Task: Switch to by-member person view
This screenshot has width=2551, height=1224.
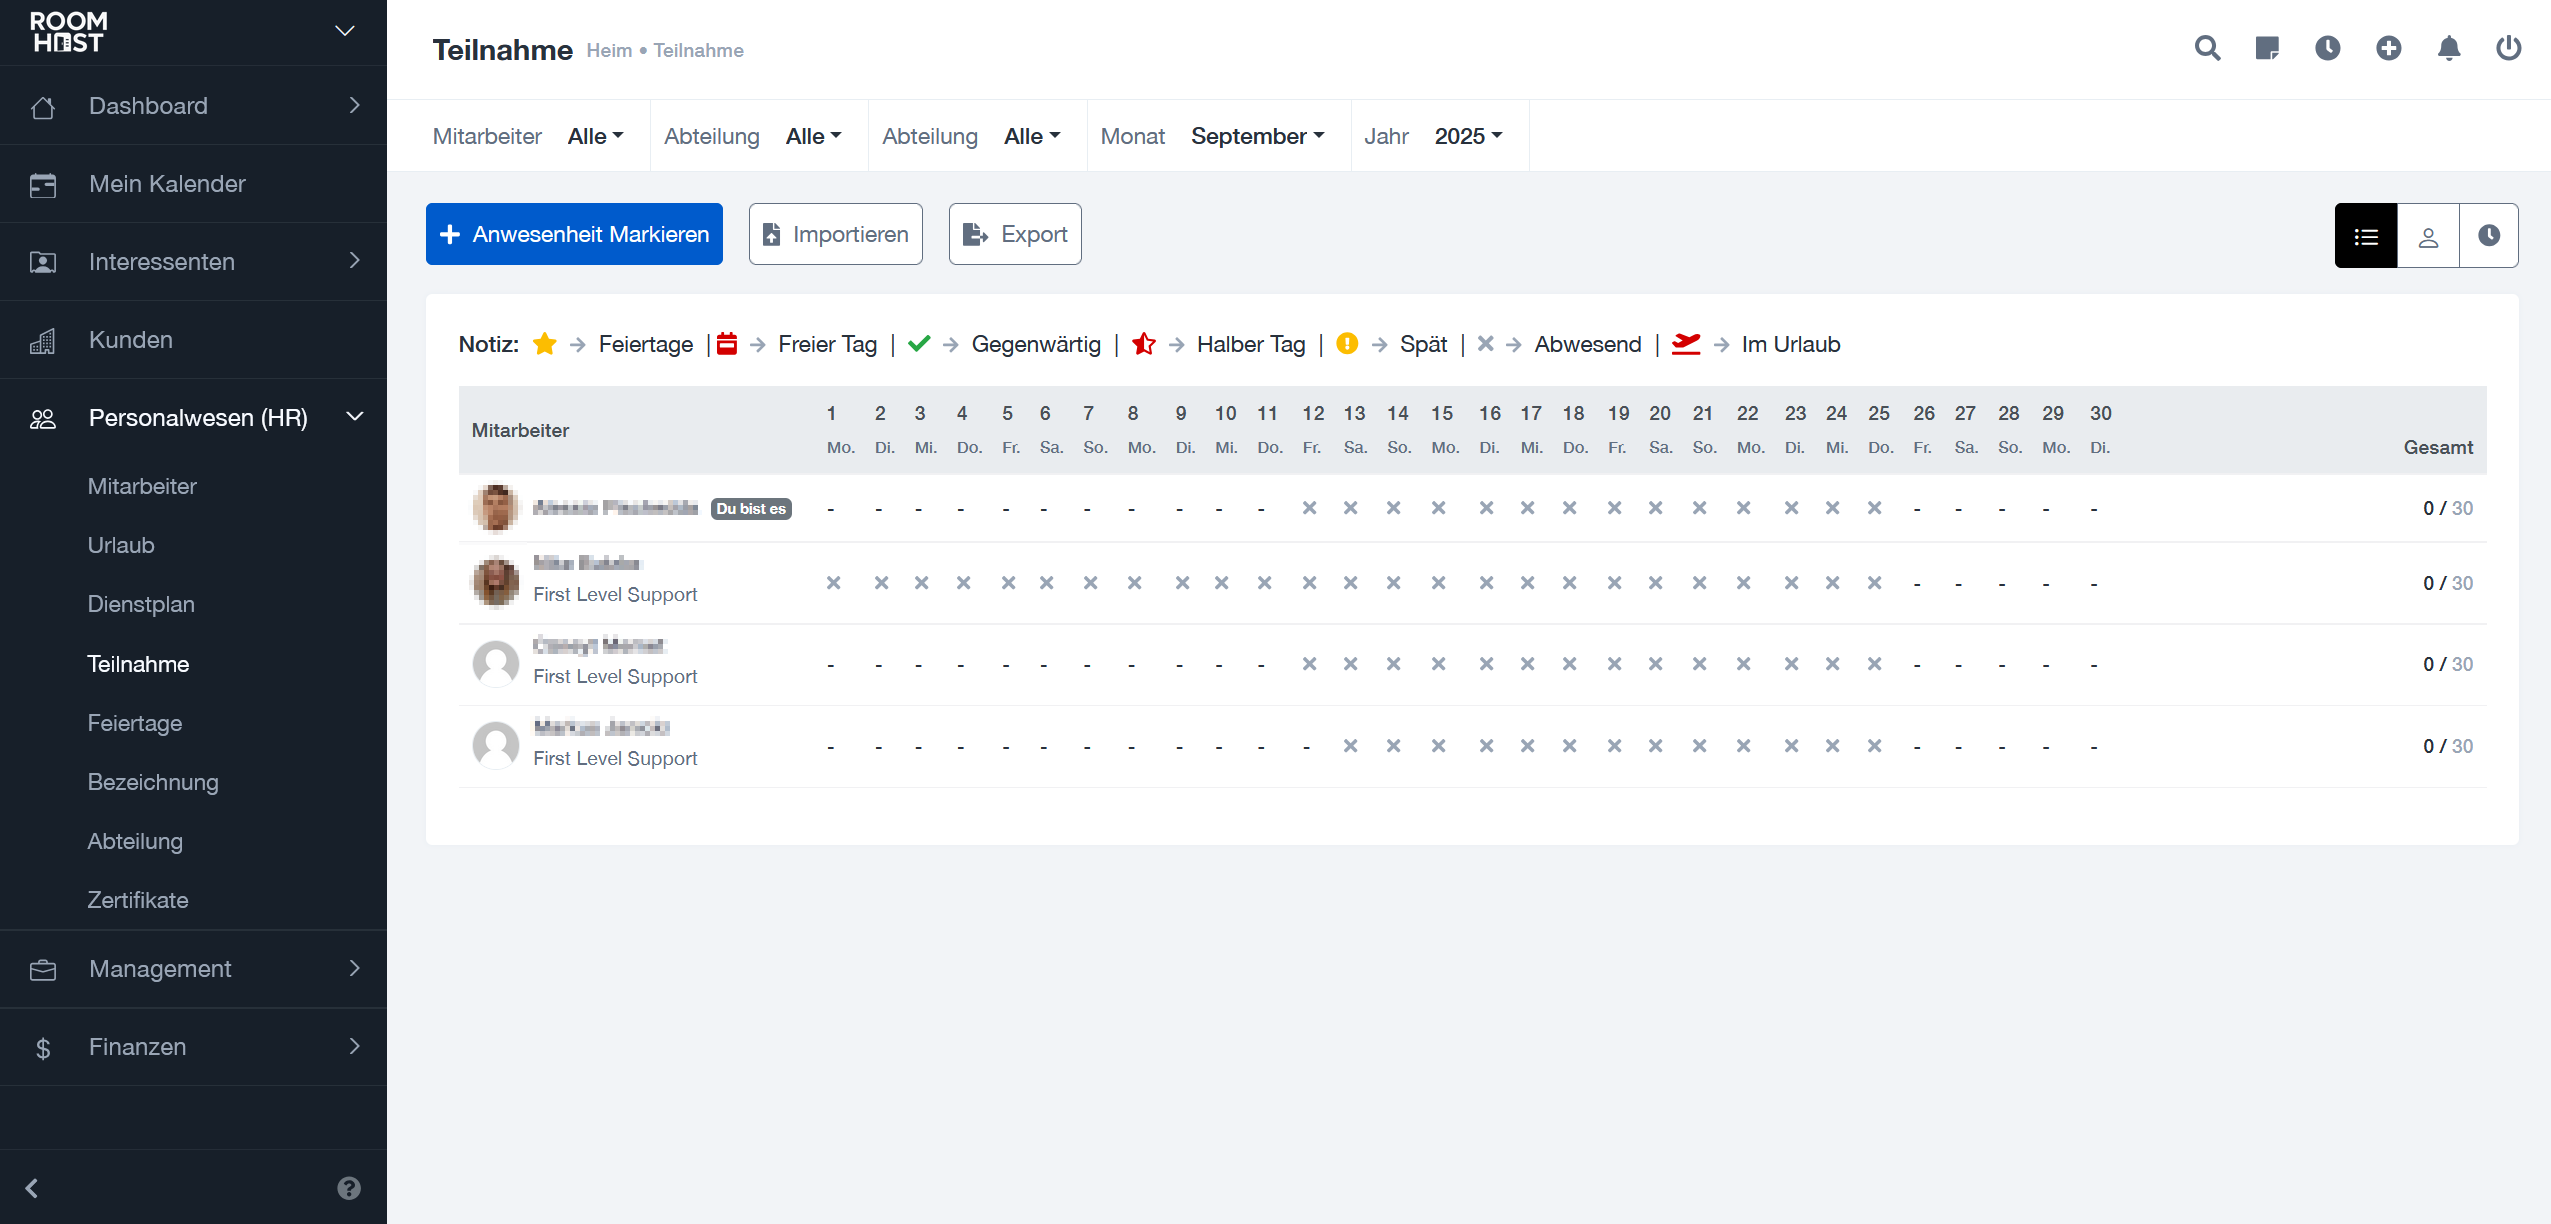Action: point(2427,236)
